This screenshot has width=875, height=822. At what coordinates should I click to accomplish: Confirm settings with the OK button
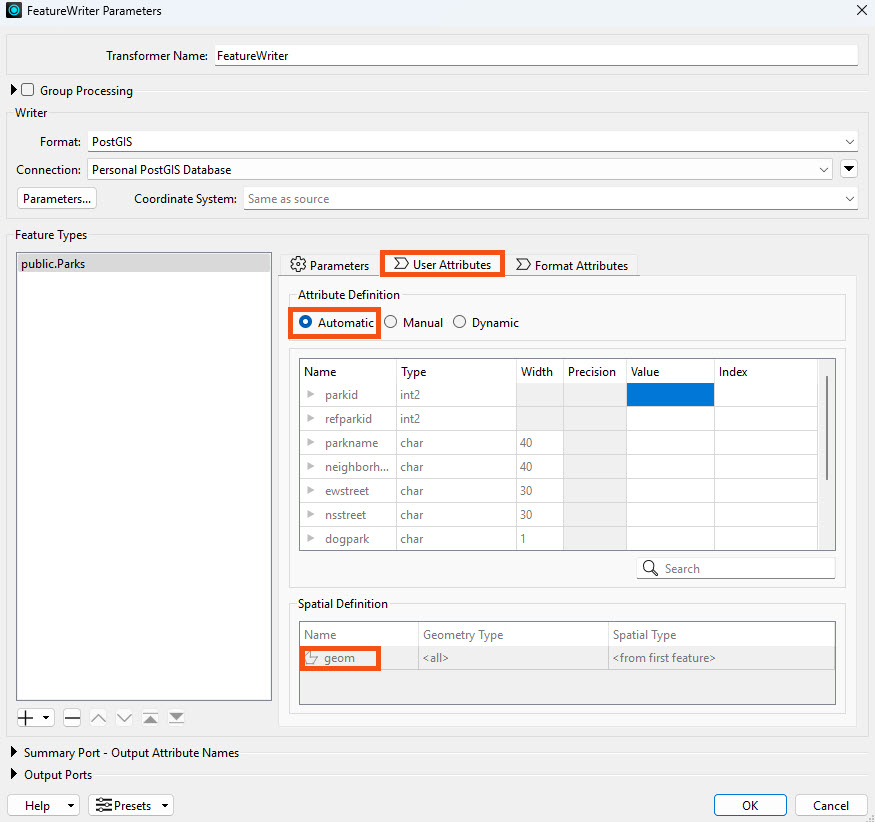point(750,805)
